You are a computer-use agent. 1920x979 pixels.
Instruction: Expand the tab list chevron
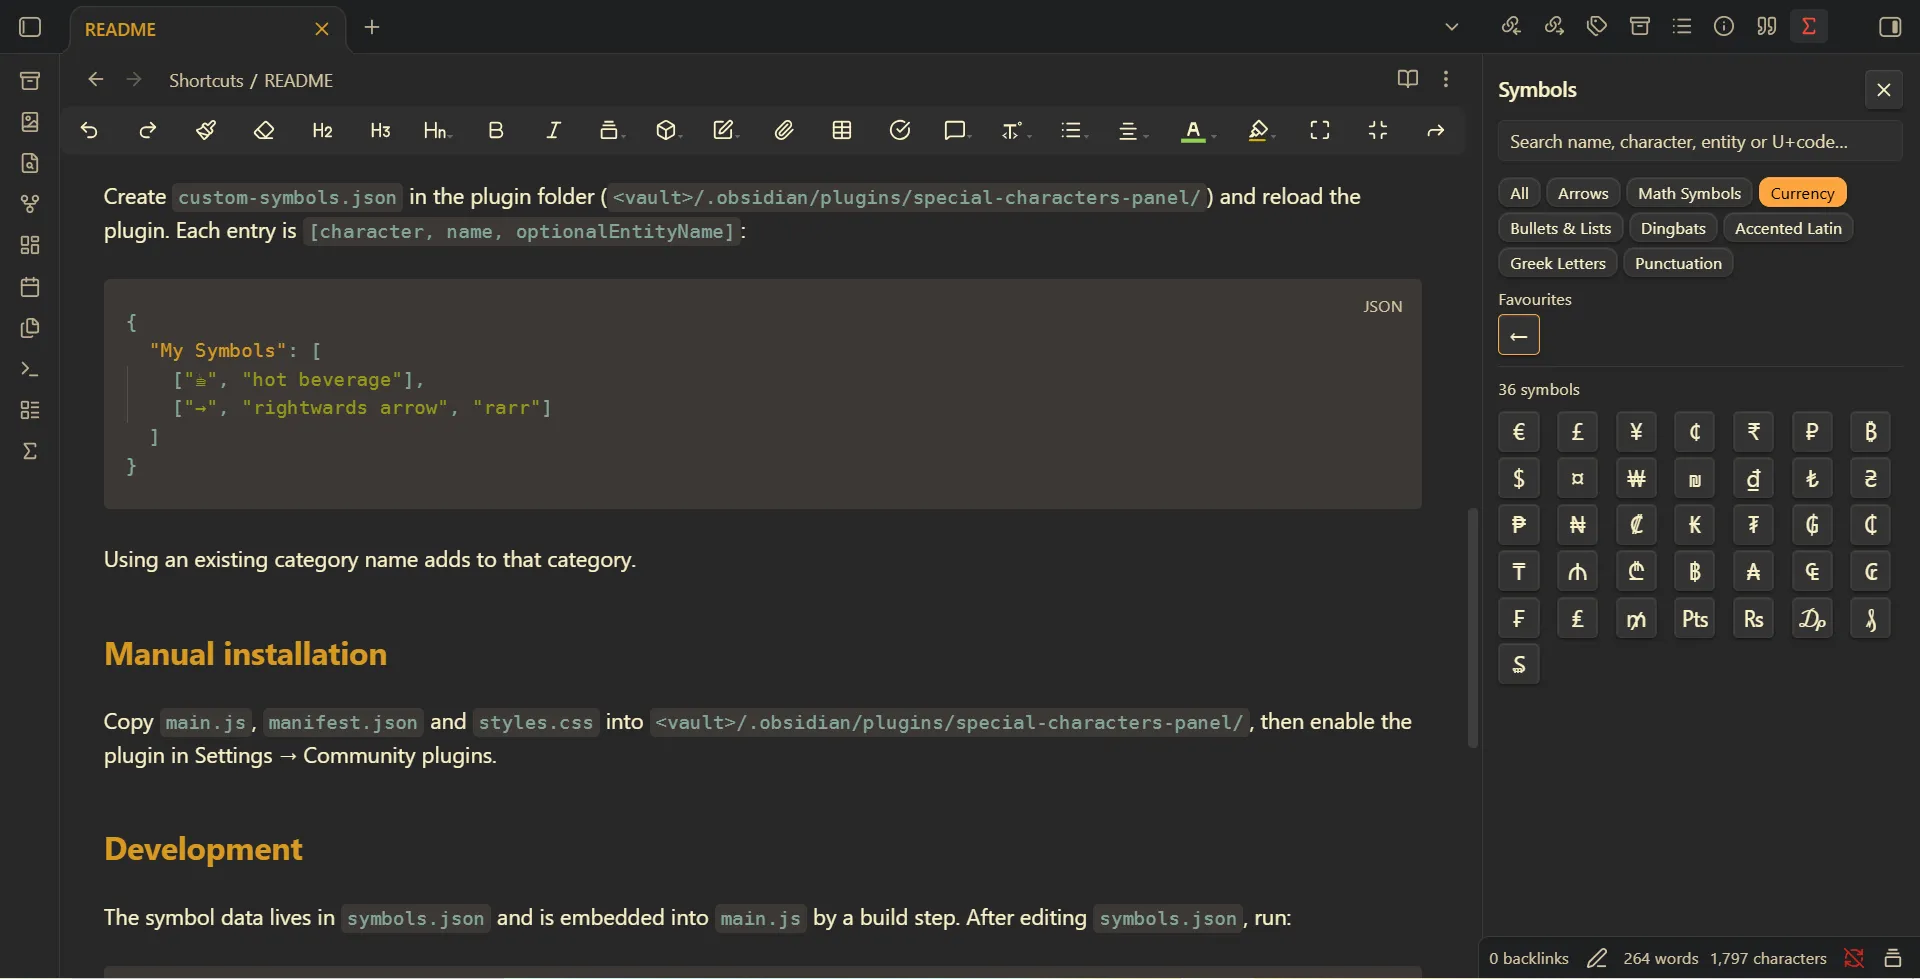pyautogui.click(x=1452, y=27)
